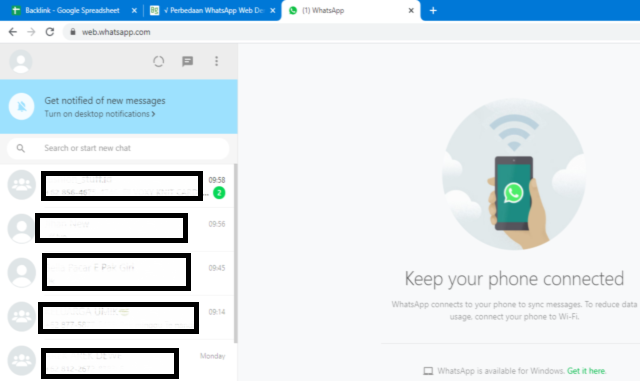
Task: Open the Status circle icon
Action: pos(158,62)
